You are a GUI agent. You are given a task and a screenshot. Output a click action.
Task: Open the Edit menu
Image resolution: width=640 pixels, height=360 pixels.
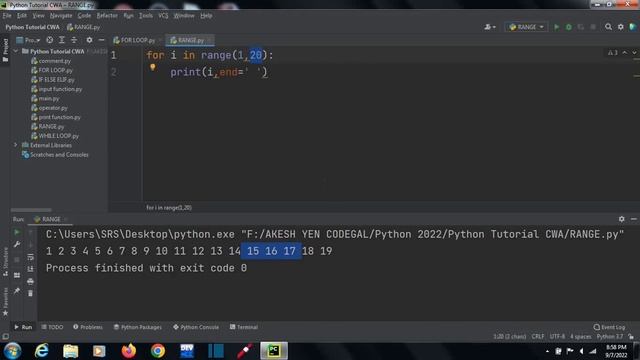pos(22,16)
